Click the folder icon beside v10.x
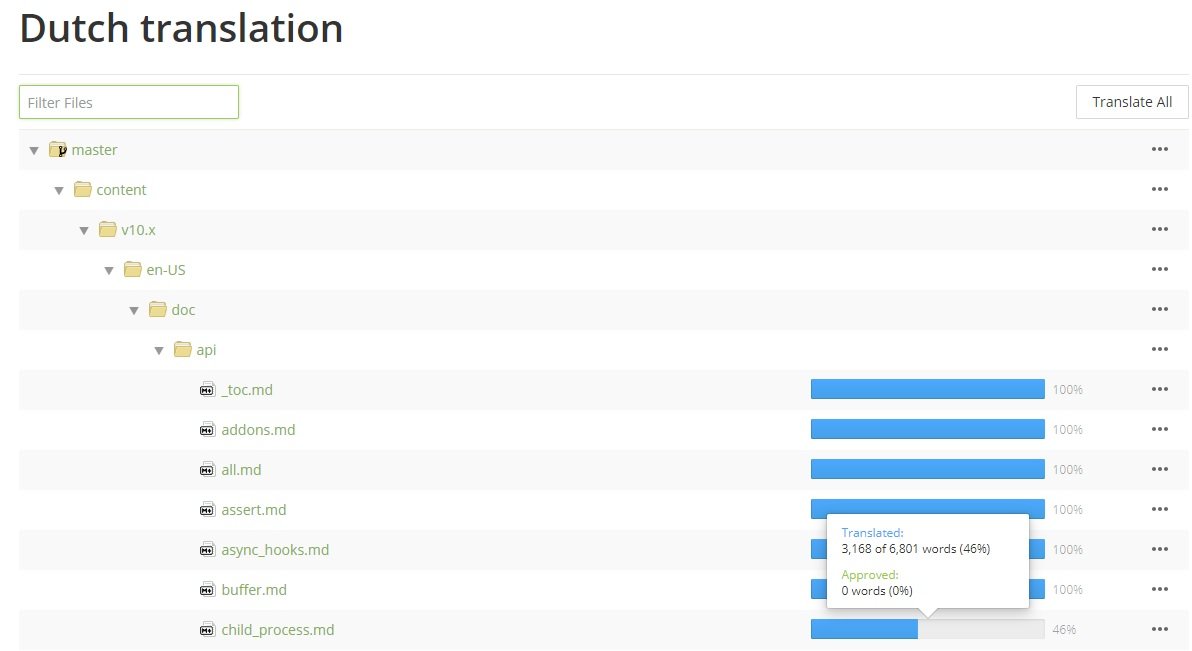Image resolution: width=1192 pixels, height=651 pixels. coord(107,230)
